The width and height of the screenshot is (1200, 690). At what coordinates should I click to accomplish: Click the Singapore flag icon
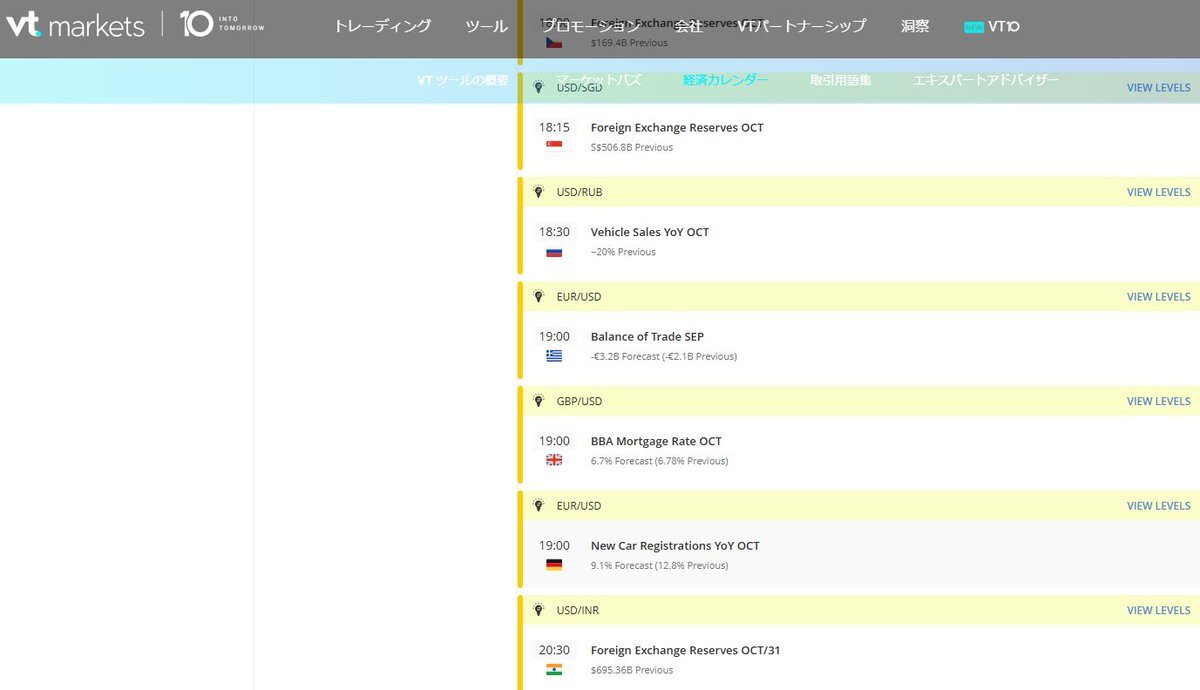click(554, 147)
